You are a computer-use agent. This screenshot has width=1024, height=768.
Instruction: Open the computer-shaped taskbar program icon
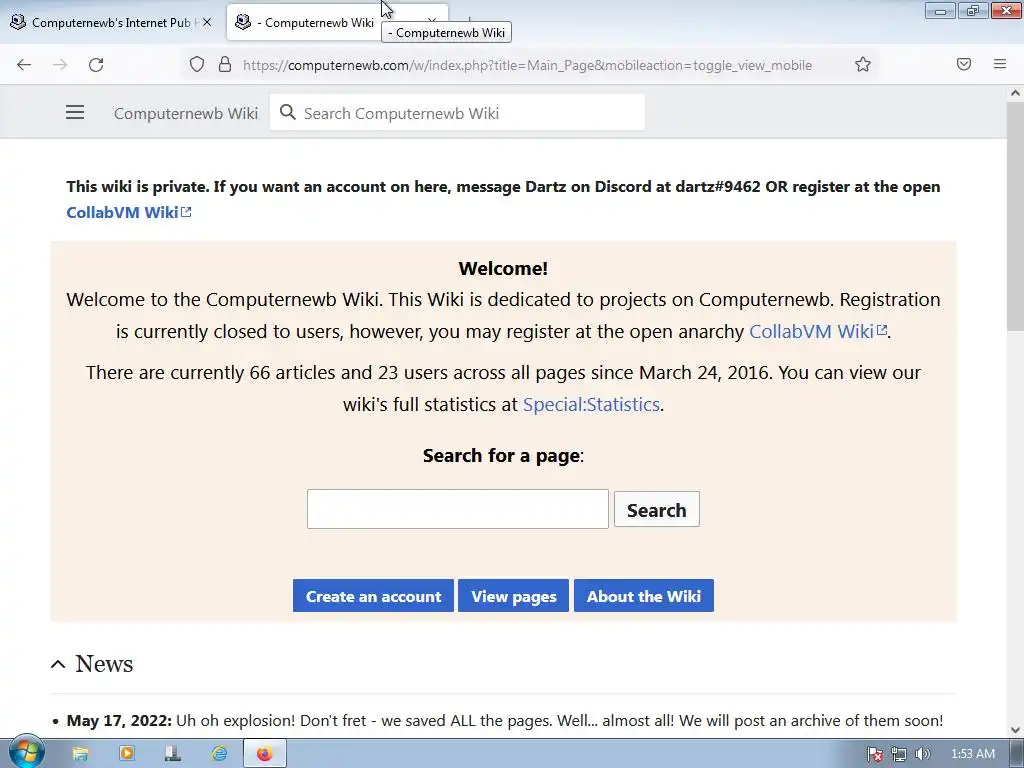tap(173, 754)
